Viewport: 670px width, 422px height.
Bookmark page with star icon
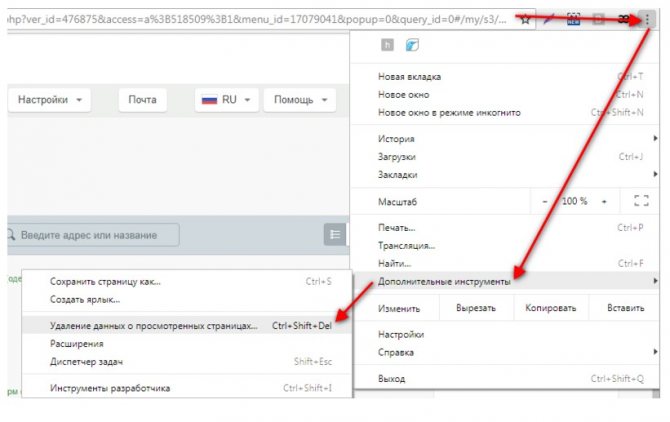coord(524,19)
